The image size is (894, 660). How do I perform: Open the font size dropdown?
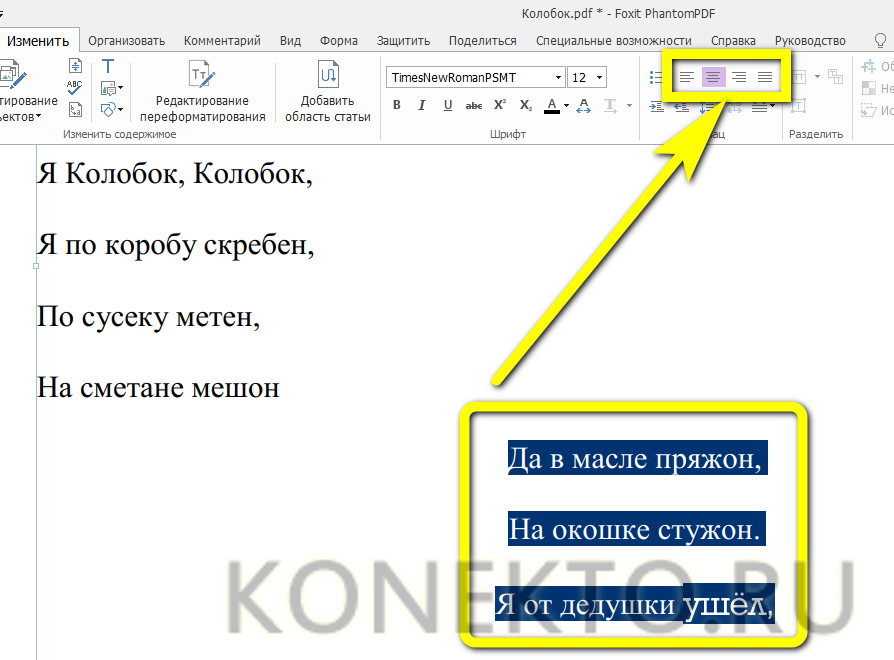tap(599, 77)
